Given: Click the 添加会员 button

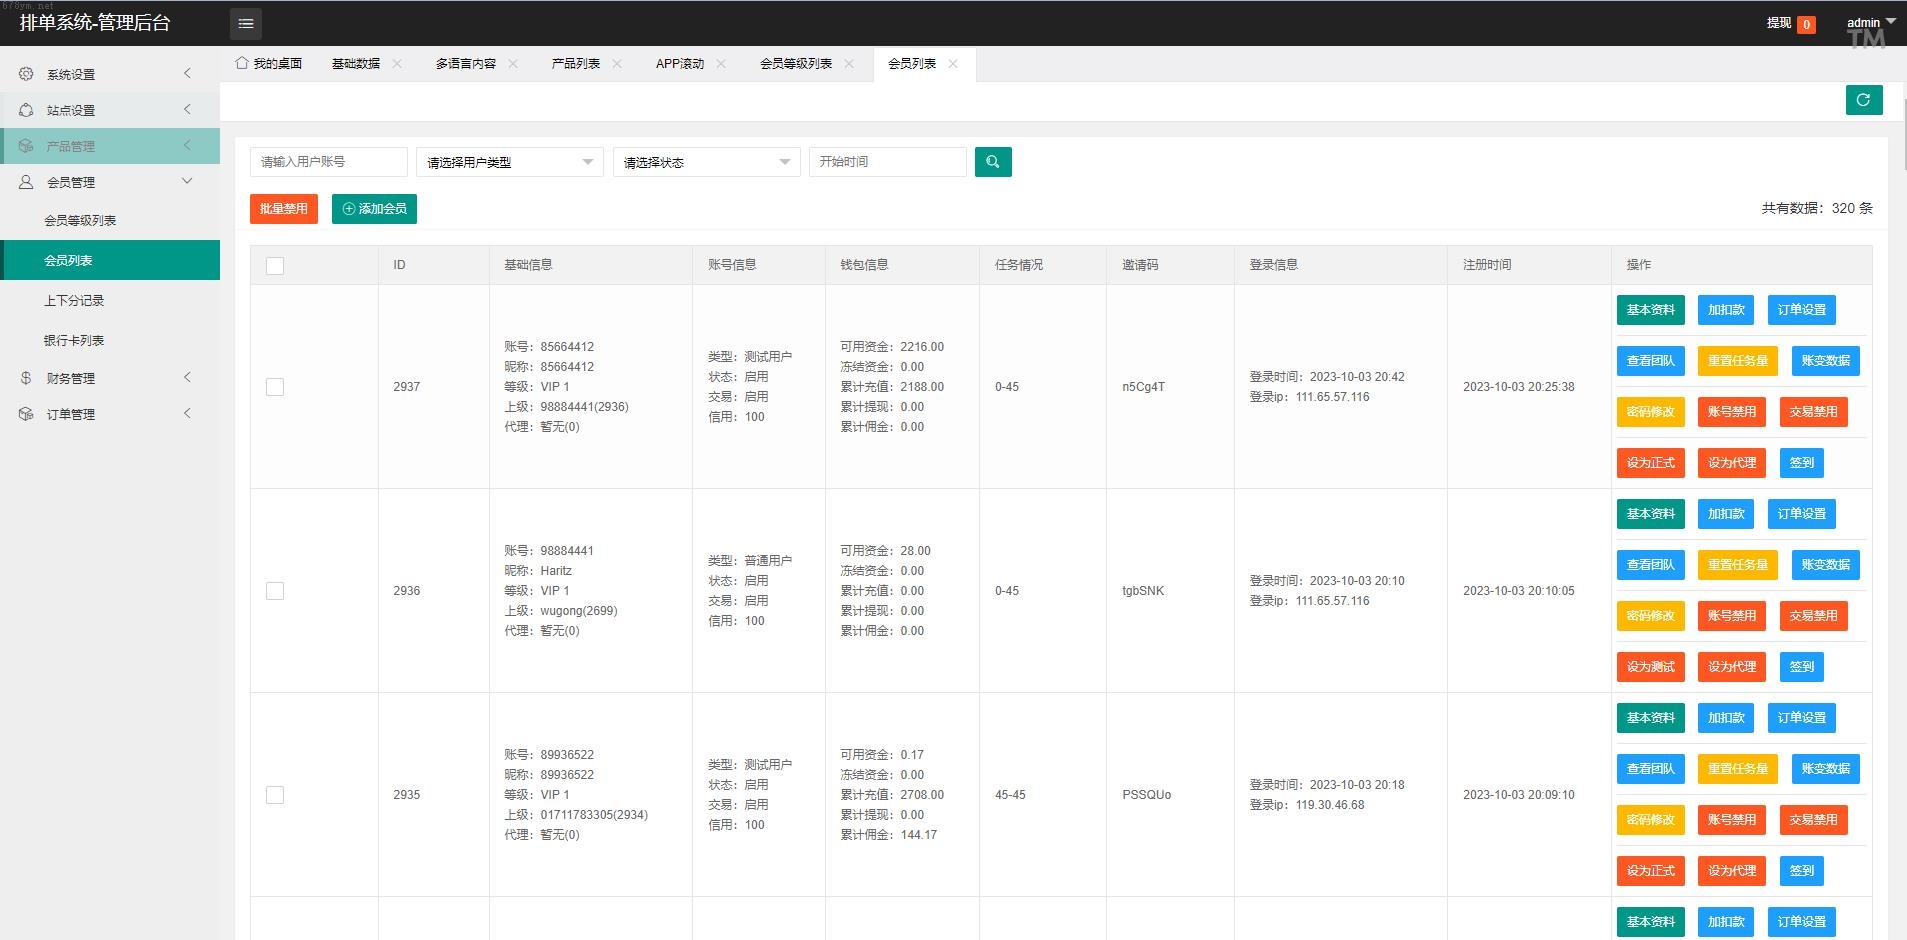Looking at the screenshot, I should tap(374, 209).
